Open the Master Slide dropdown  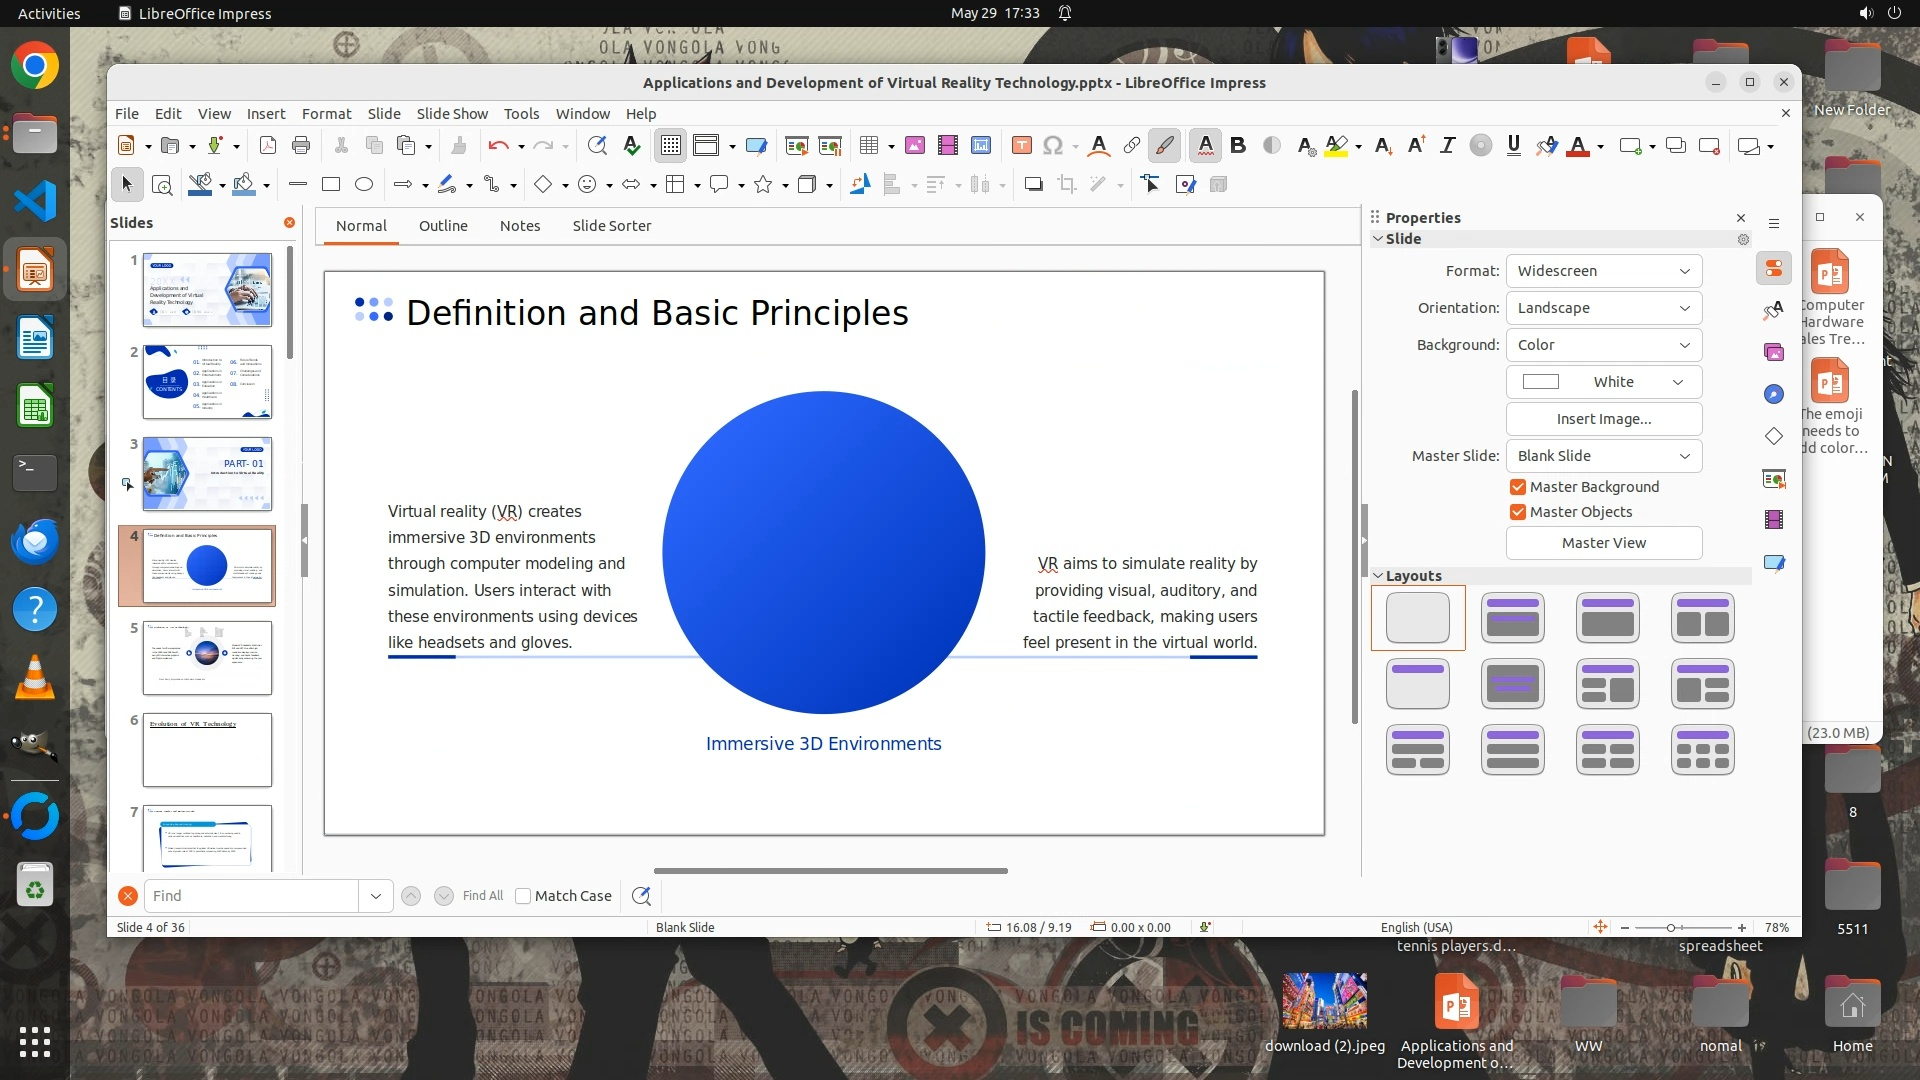(x=1603, y=456)
